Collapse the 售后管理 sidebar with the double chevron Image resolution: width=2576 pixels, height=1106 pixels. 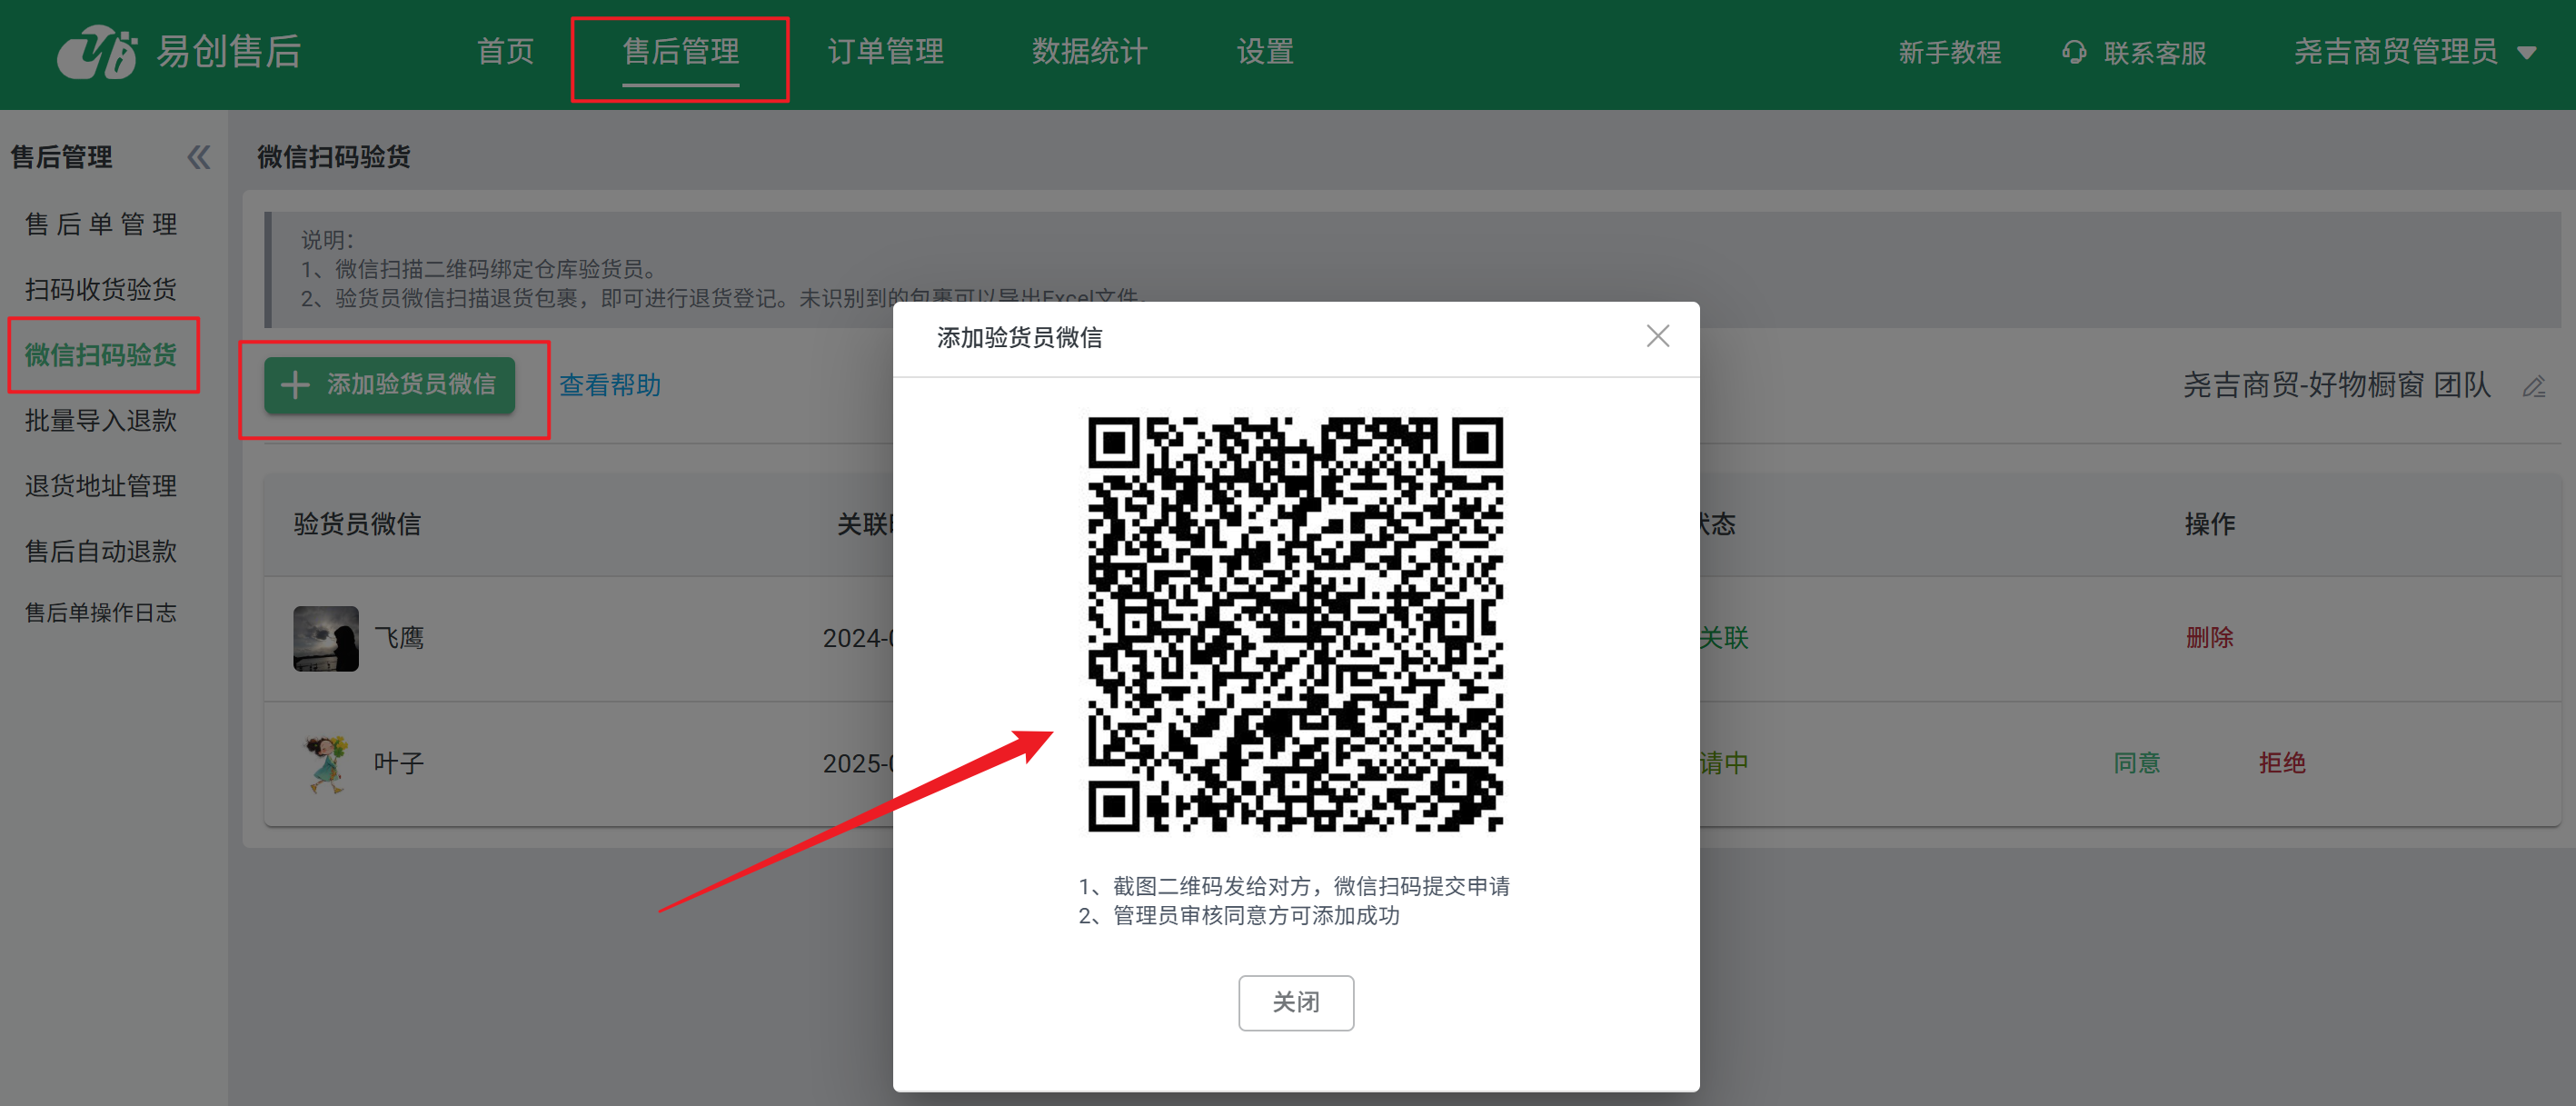(x=198, y=157)
